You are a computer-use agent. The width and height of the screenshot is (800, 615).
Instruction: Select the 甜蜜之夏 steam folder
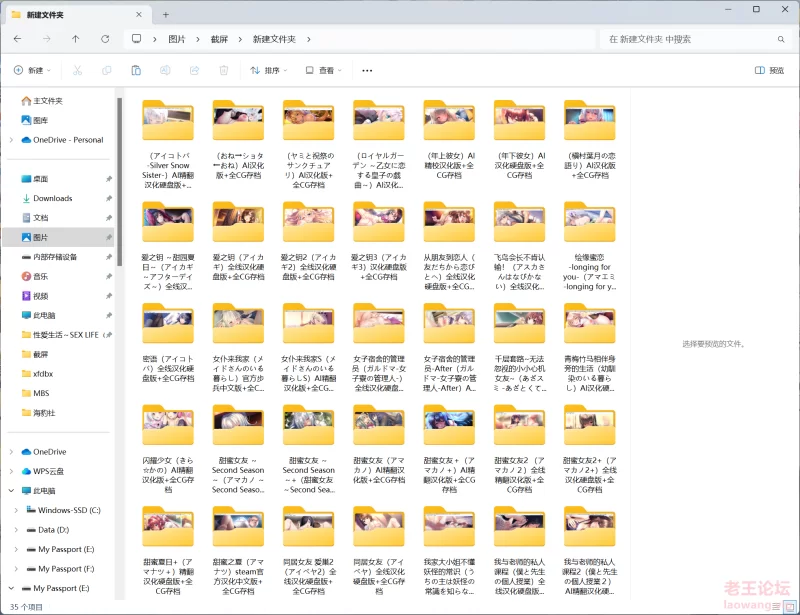click(x=238, y=552)
